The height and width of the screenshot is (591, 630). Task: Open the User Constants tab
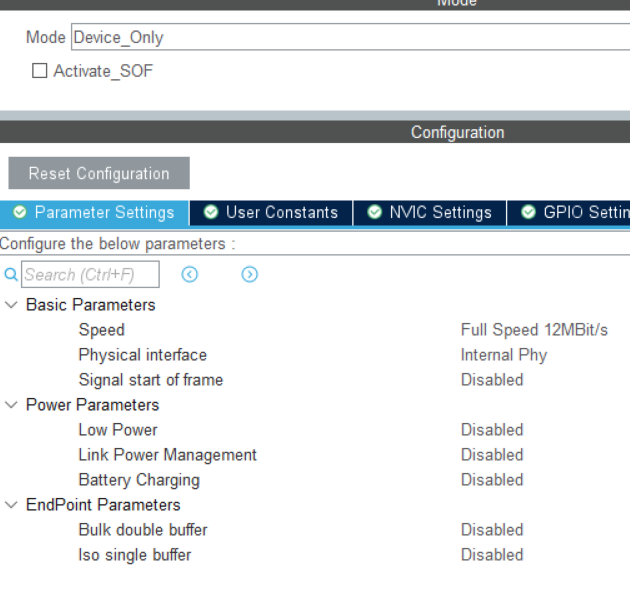point(271,213)
